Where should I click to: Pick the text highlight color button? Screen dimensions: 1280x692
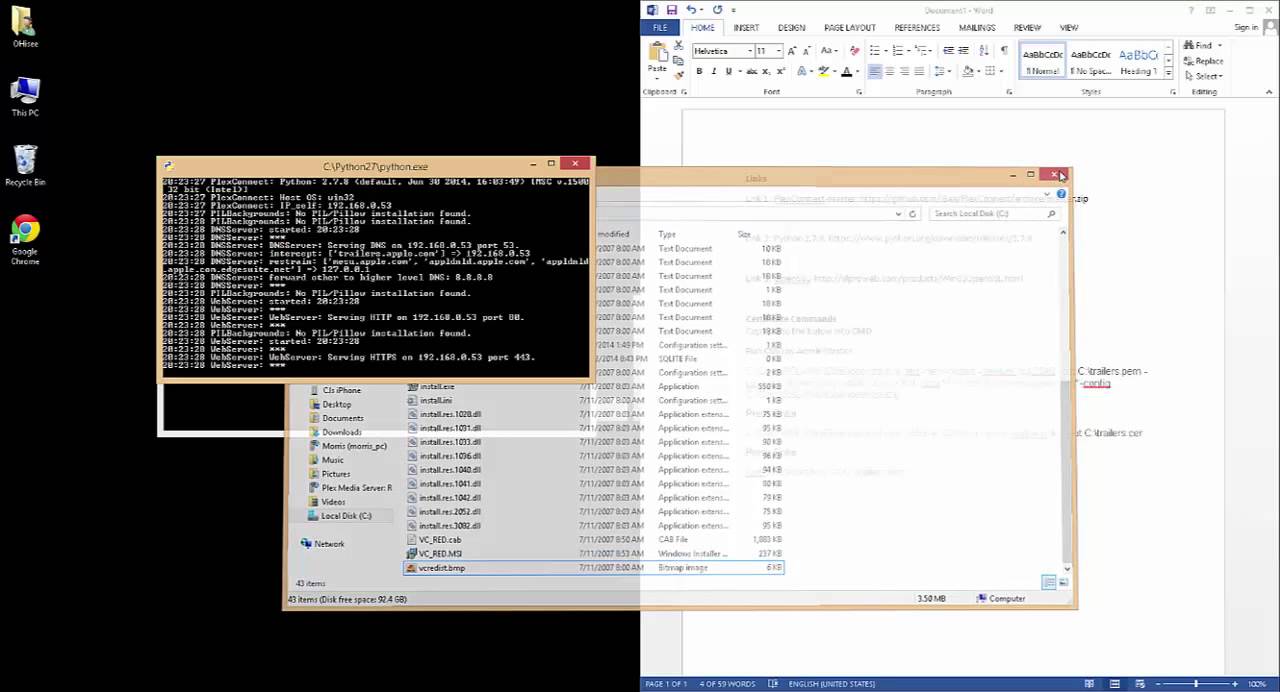coord(822,71)
